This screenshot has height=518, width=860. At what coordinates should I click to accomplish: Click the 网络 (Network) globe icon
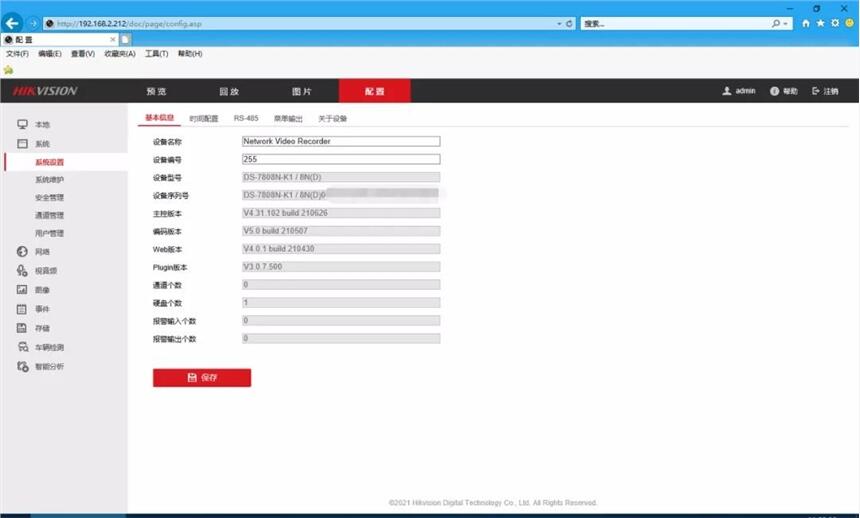[22, 252]
